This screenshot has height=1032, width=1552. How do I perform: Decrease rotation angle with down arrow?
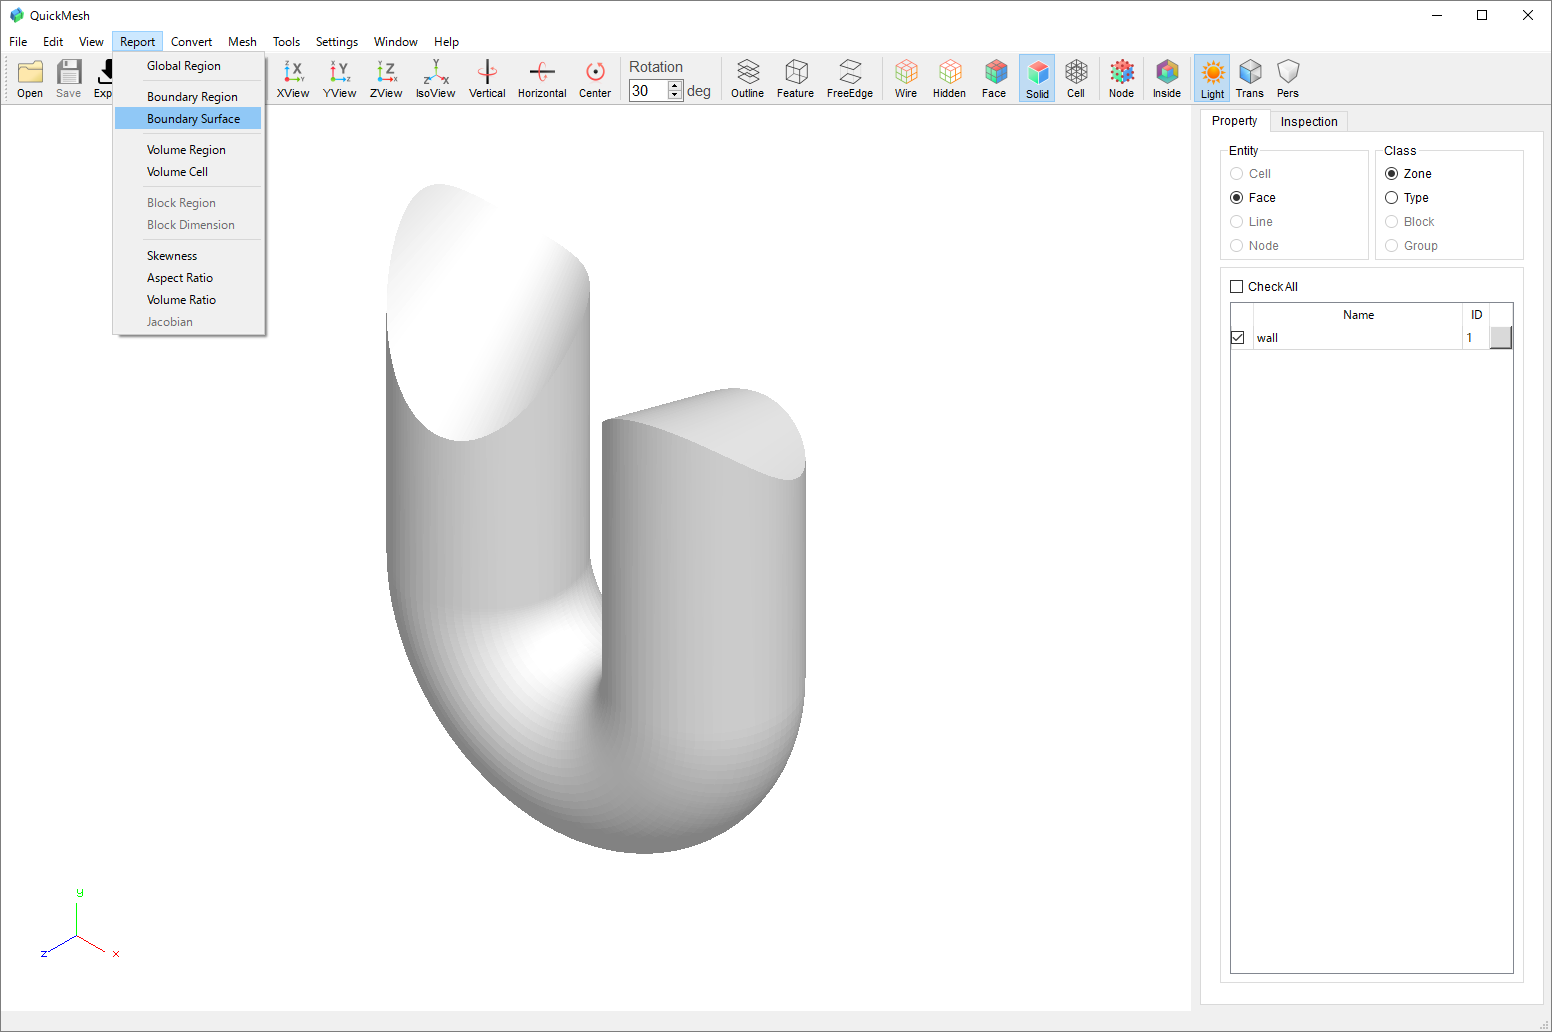point(675,95)
